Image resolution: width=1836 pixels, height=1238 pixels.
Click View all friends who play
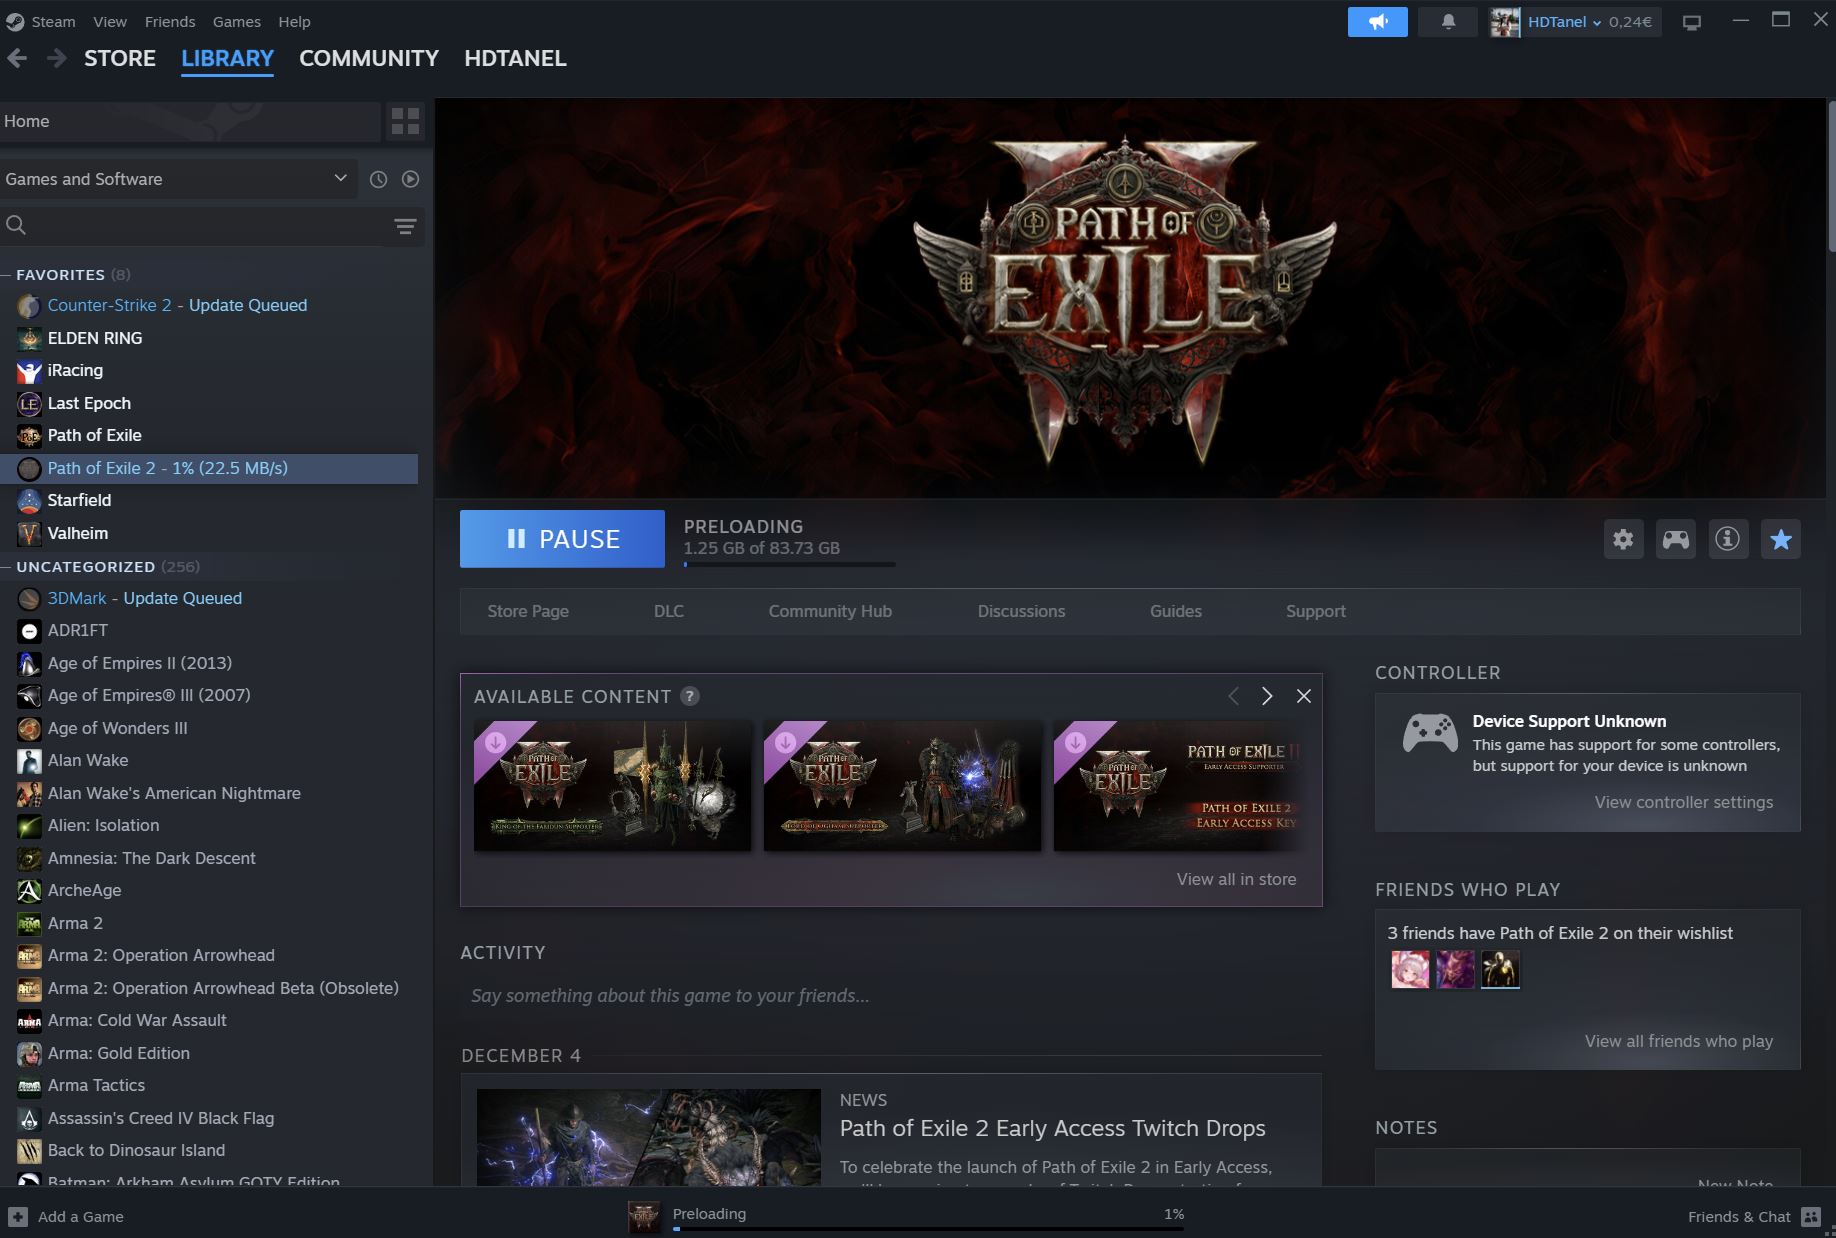1679,1041
